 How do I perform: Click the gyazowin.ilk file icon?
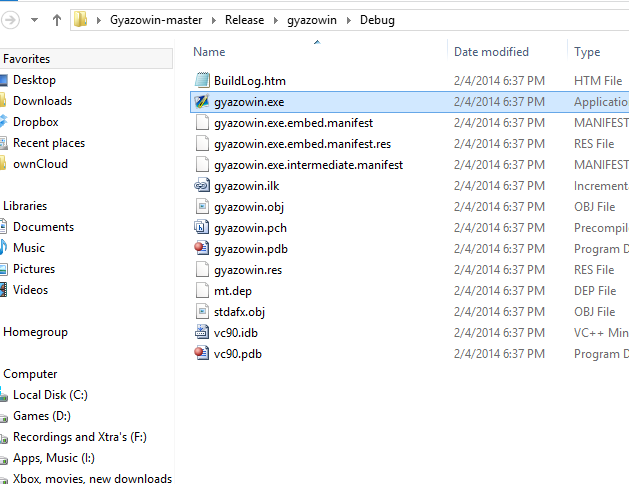pyautogui.click(x=201, y=186)
